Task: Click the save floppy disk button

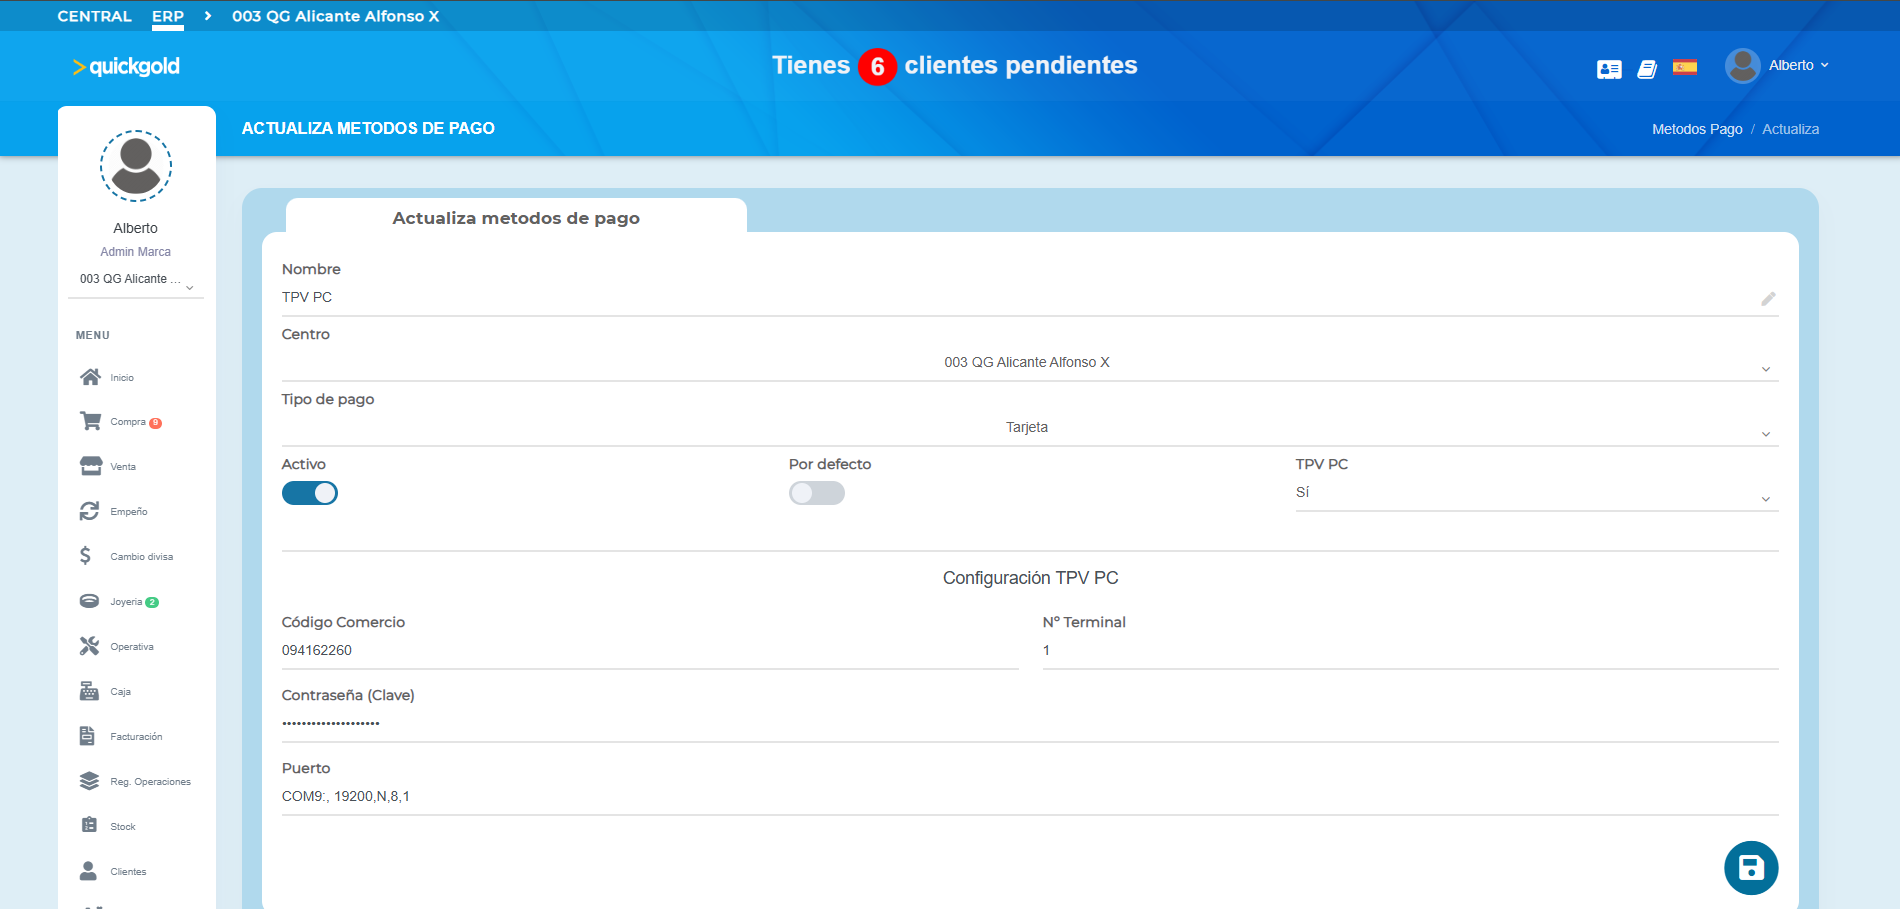Action: point(1750,867)
